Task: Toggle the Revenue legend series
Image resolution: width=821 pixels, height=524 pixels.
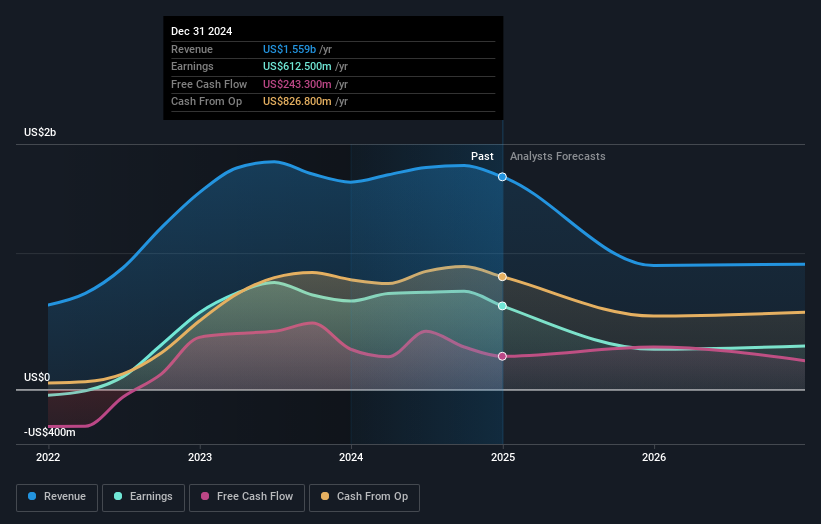Action: coord(57,497)
